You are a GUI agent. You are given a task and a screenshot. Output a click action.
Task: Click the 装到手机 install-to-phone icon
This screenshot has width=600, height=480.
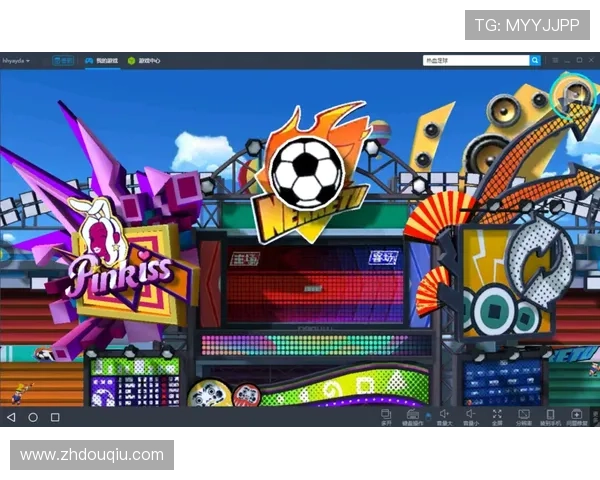point(549,415)
